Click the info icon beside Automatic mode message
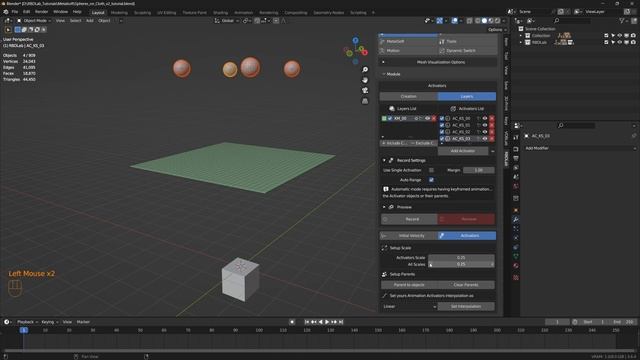 (x=386, y=189)
